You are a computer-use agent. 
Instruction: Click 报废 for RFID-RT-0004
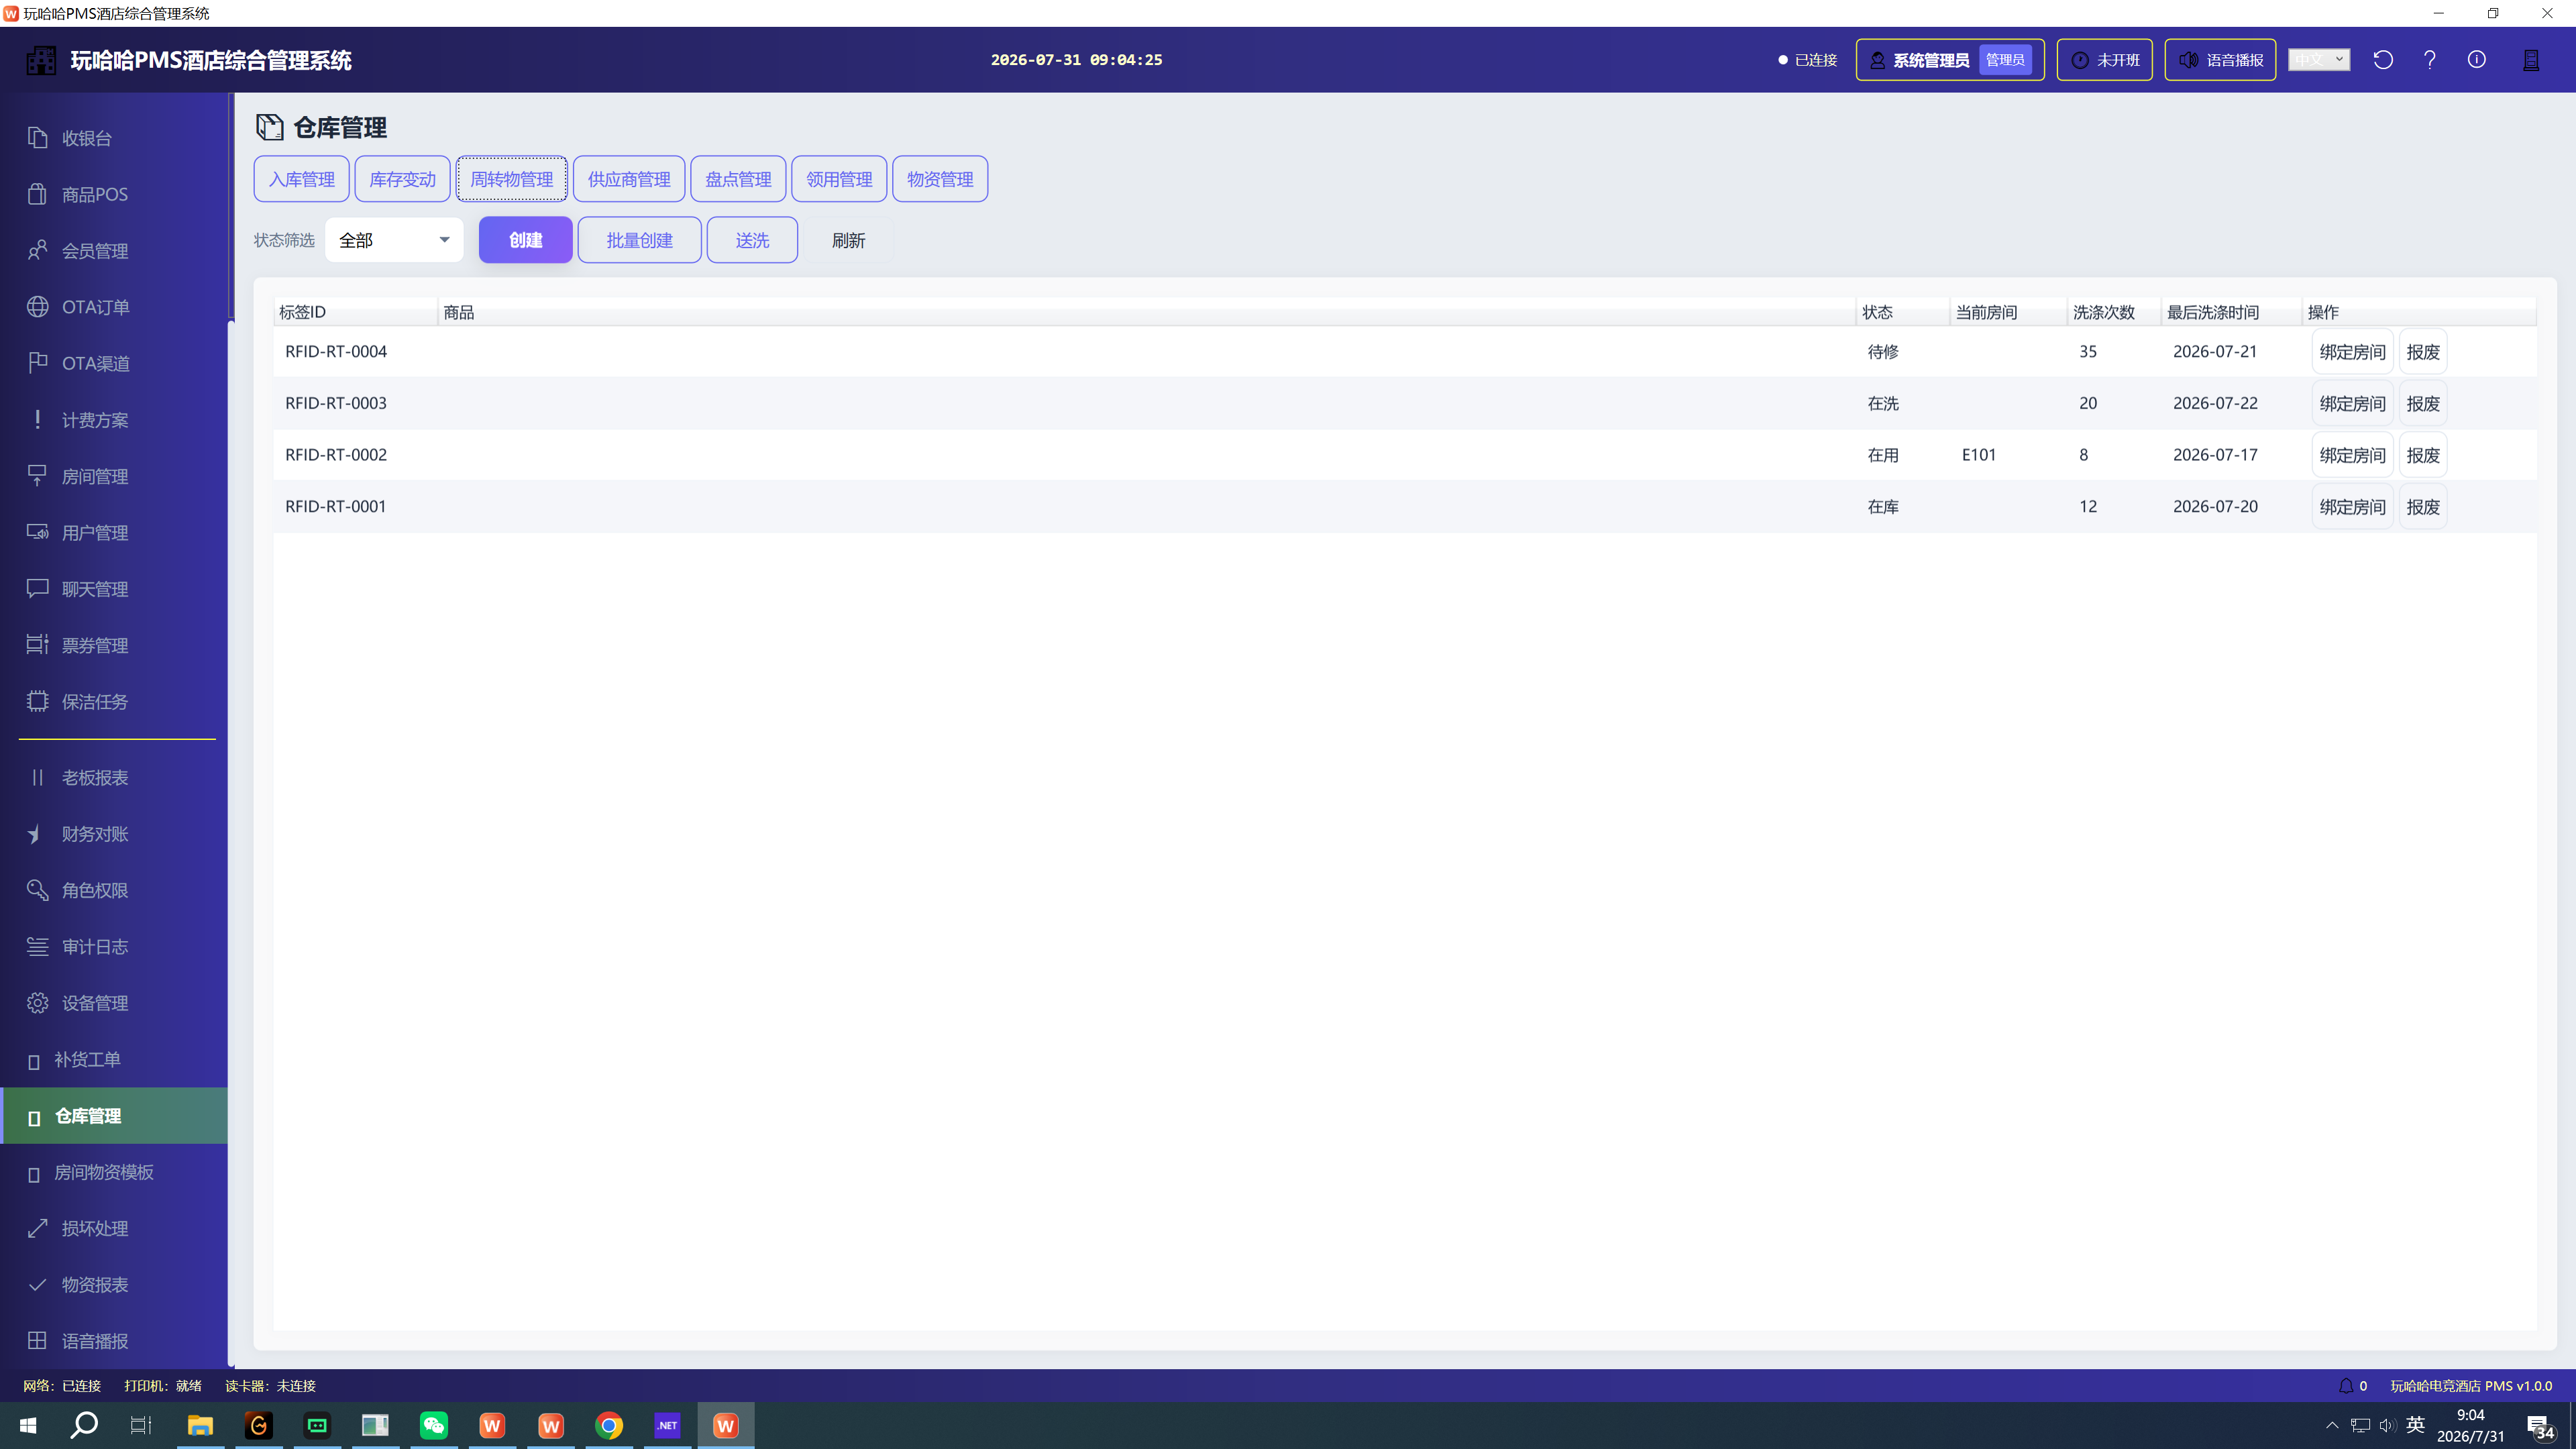[2423, 352]
